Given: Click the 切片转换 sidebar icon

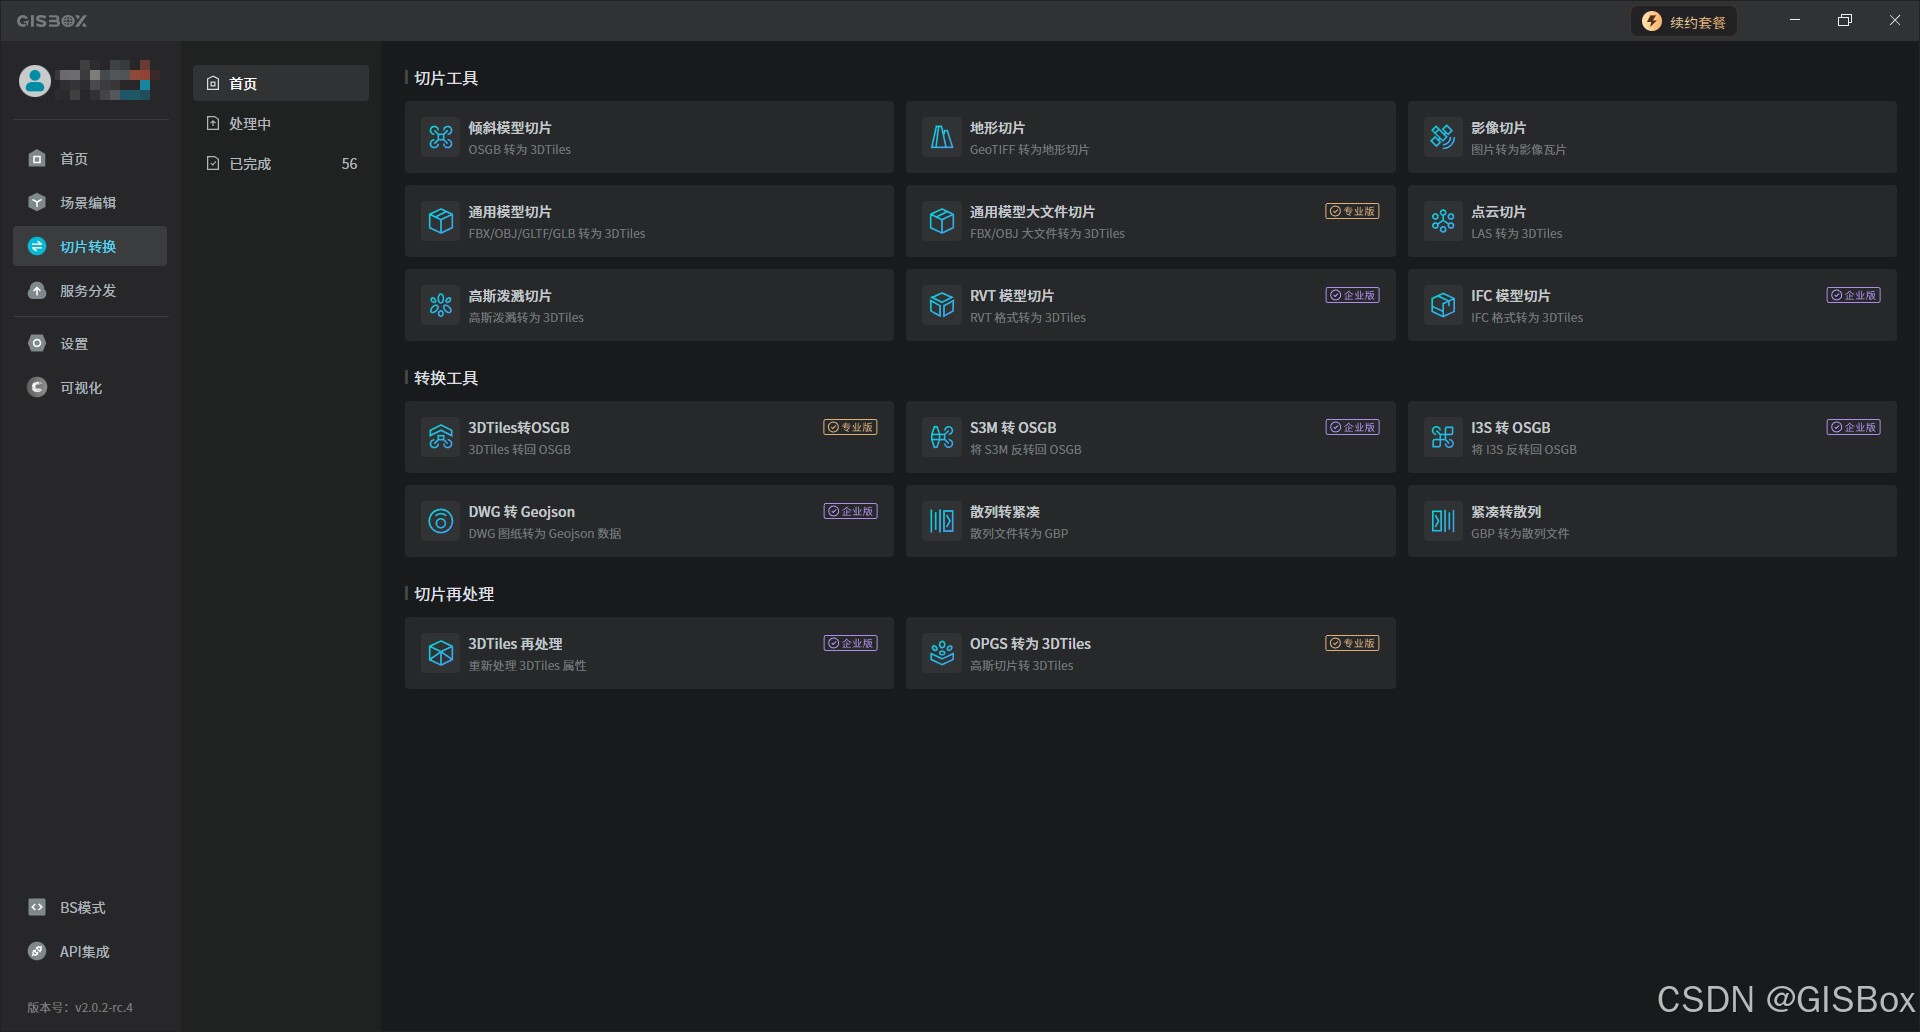Looking at the screenshot, I should [x=37, y=246].
